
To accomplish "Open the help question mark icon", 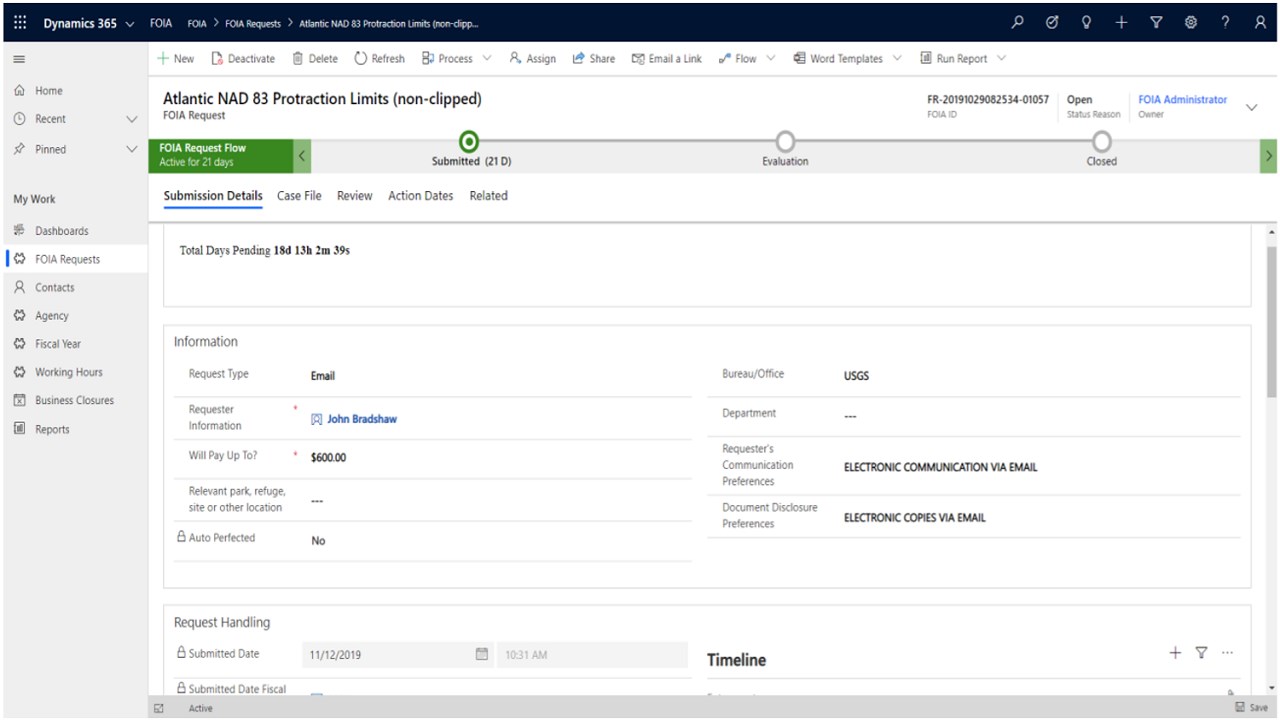I will point(1225,23).
